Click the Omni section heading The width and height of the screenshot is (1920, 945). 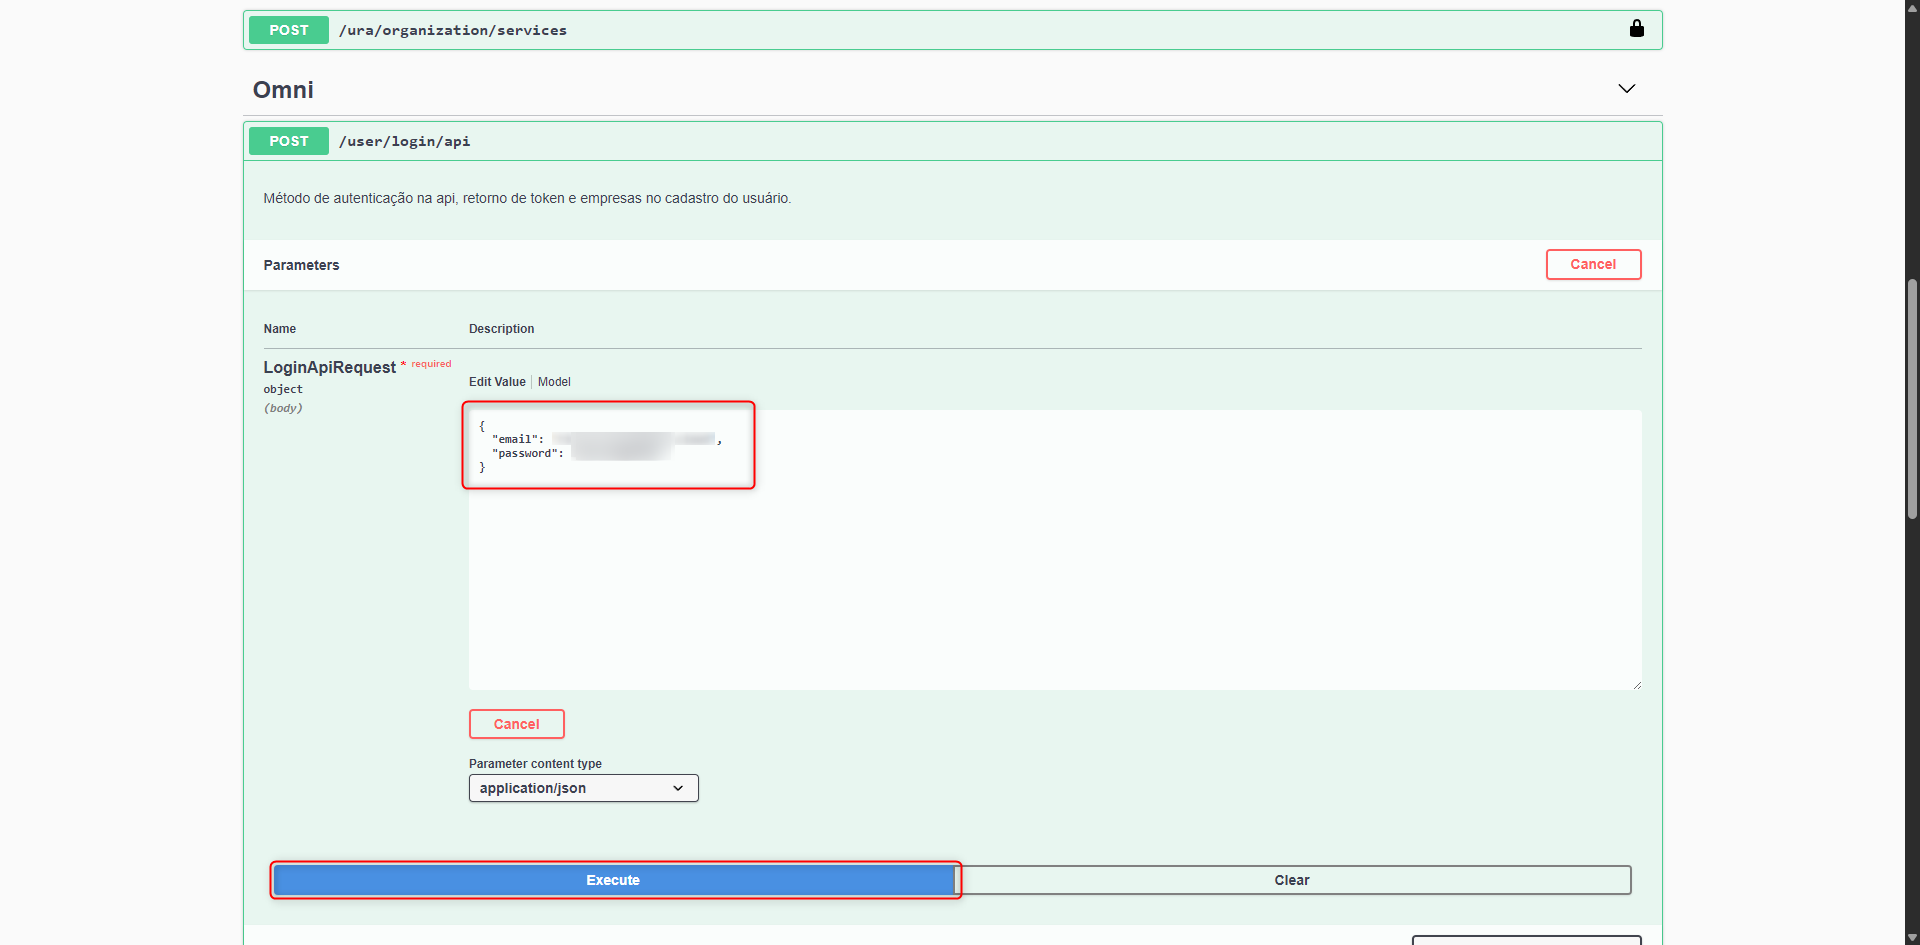click(x=283, y=90)
